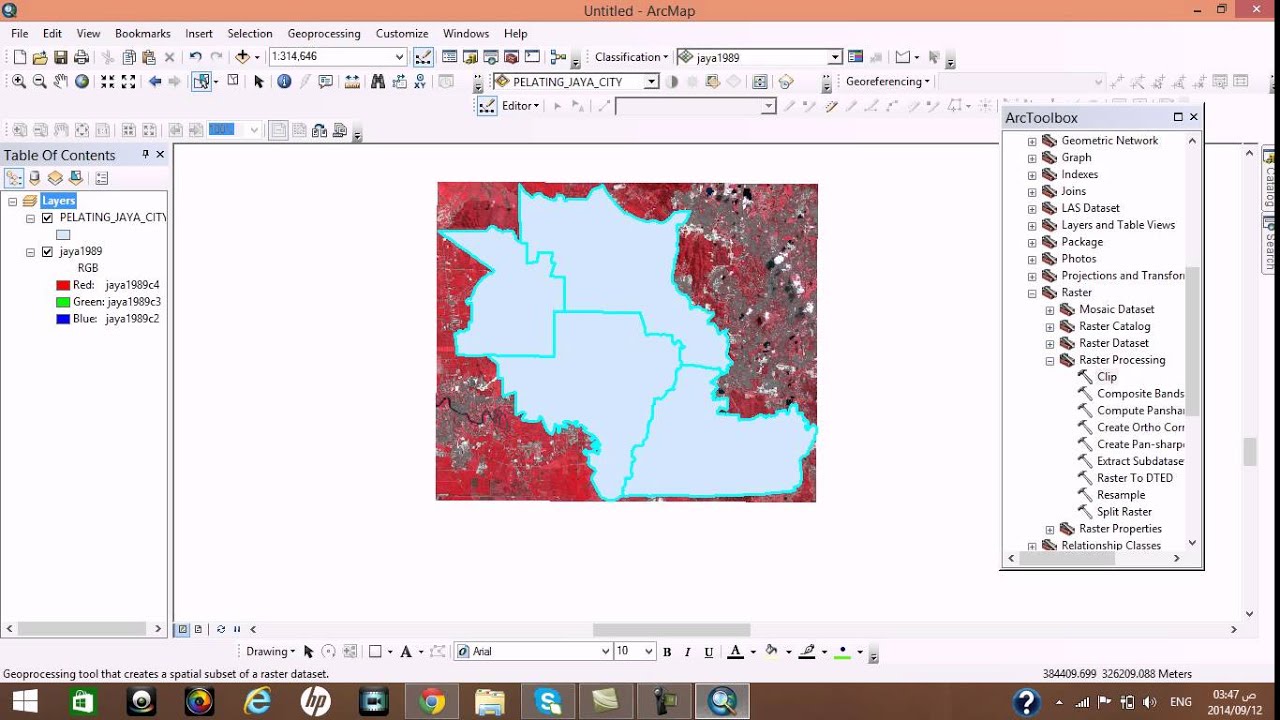Open the Geoprocessing menu
This screenshot has width=1280, height=720.
pyautogui.click(x=324, y=34)
